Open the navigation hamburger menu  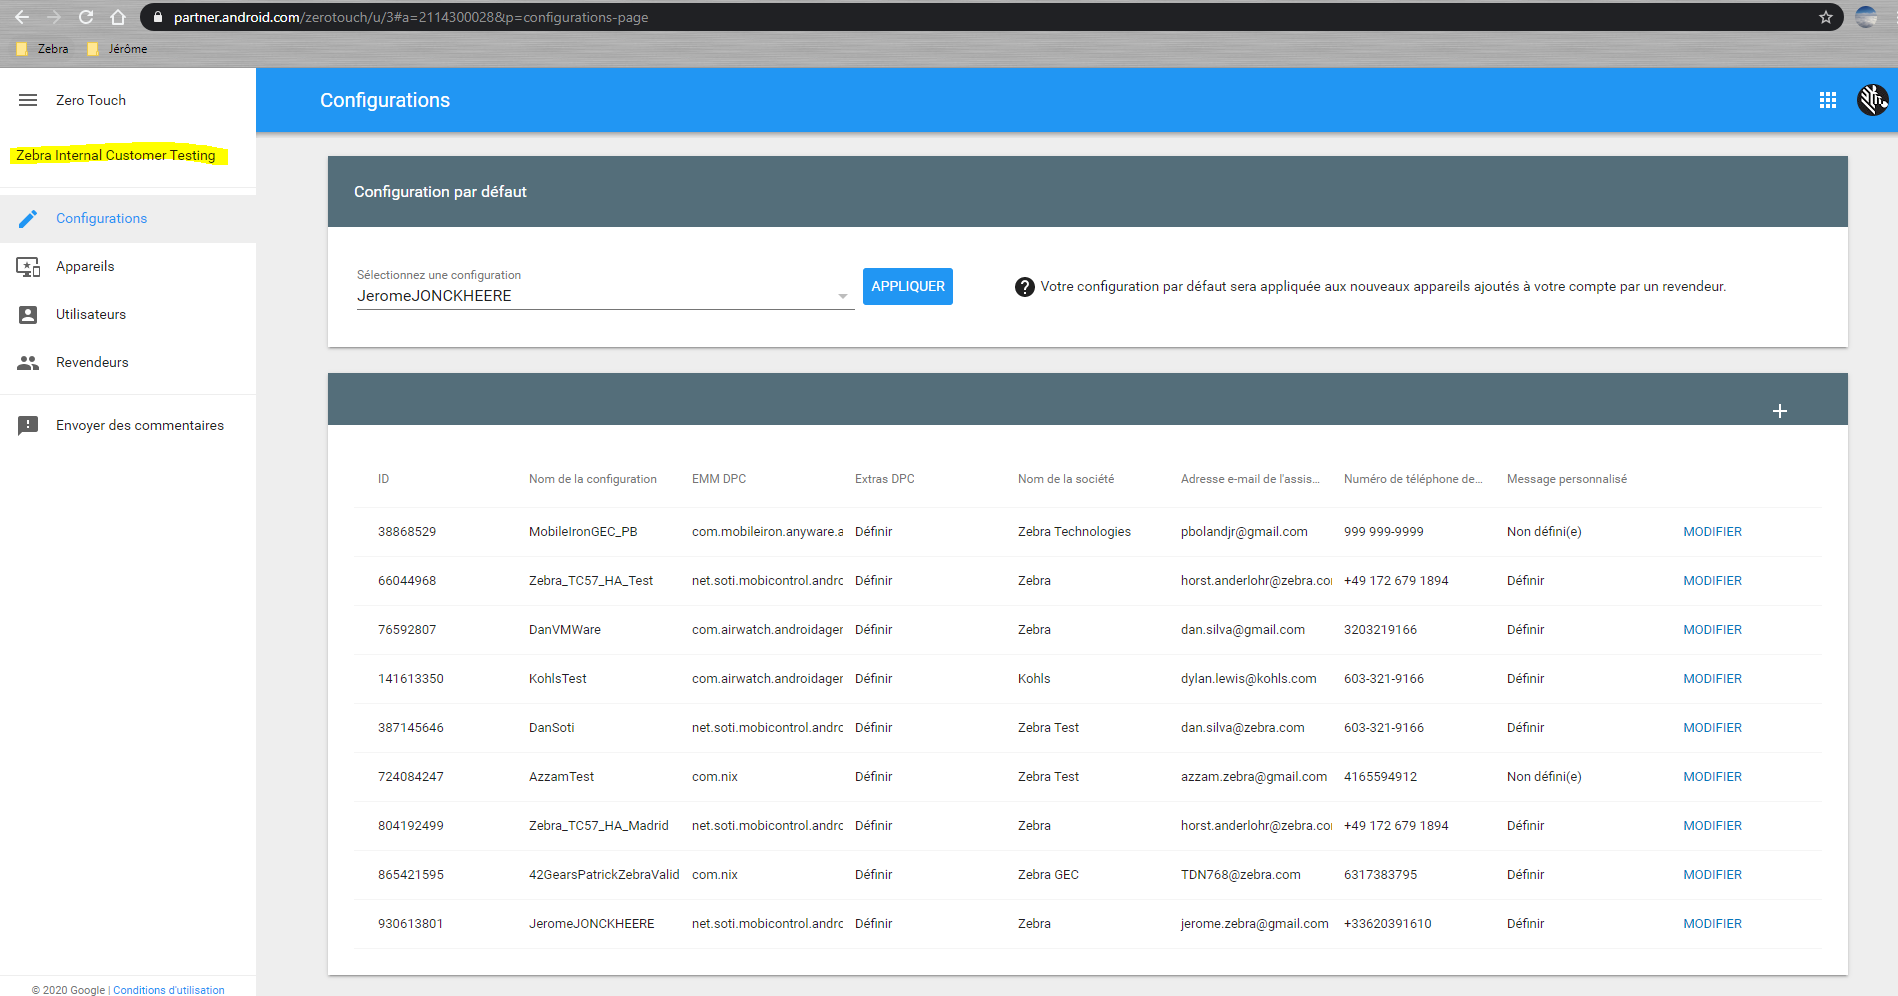27,99
